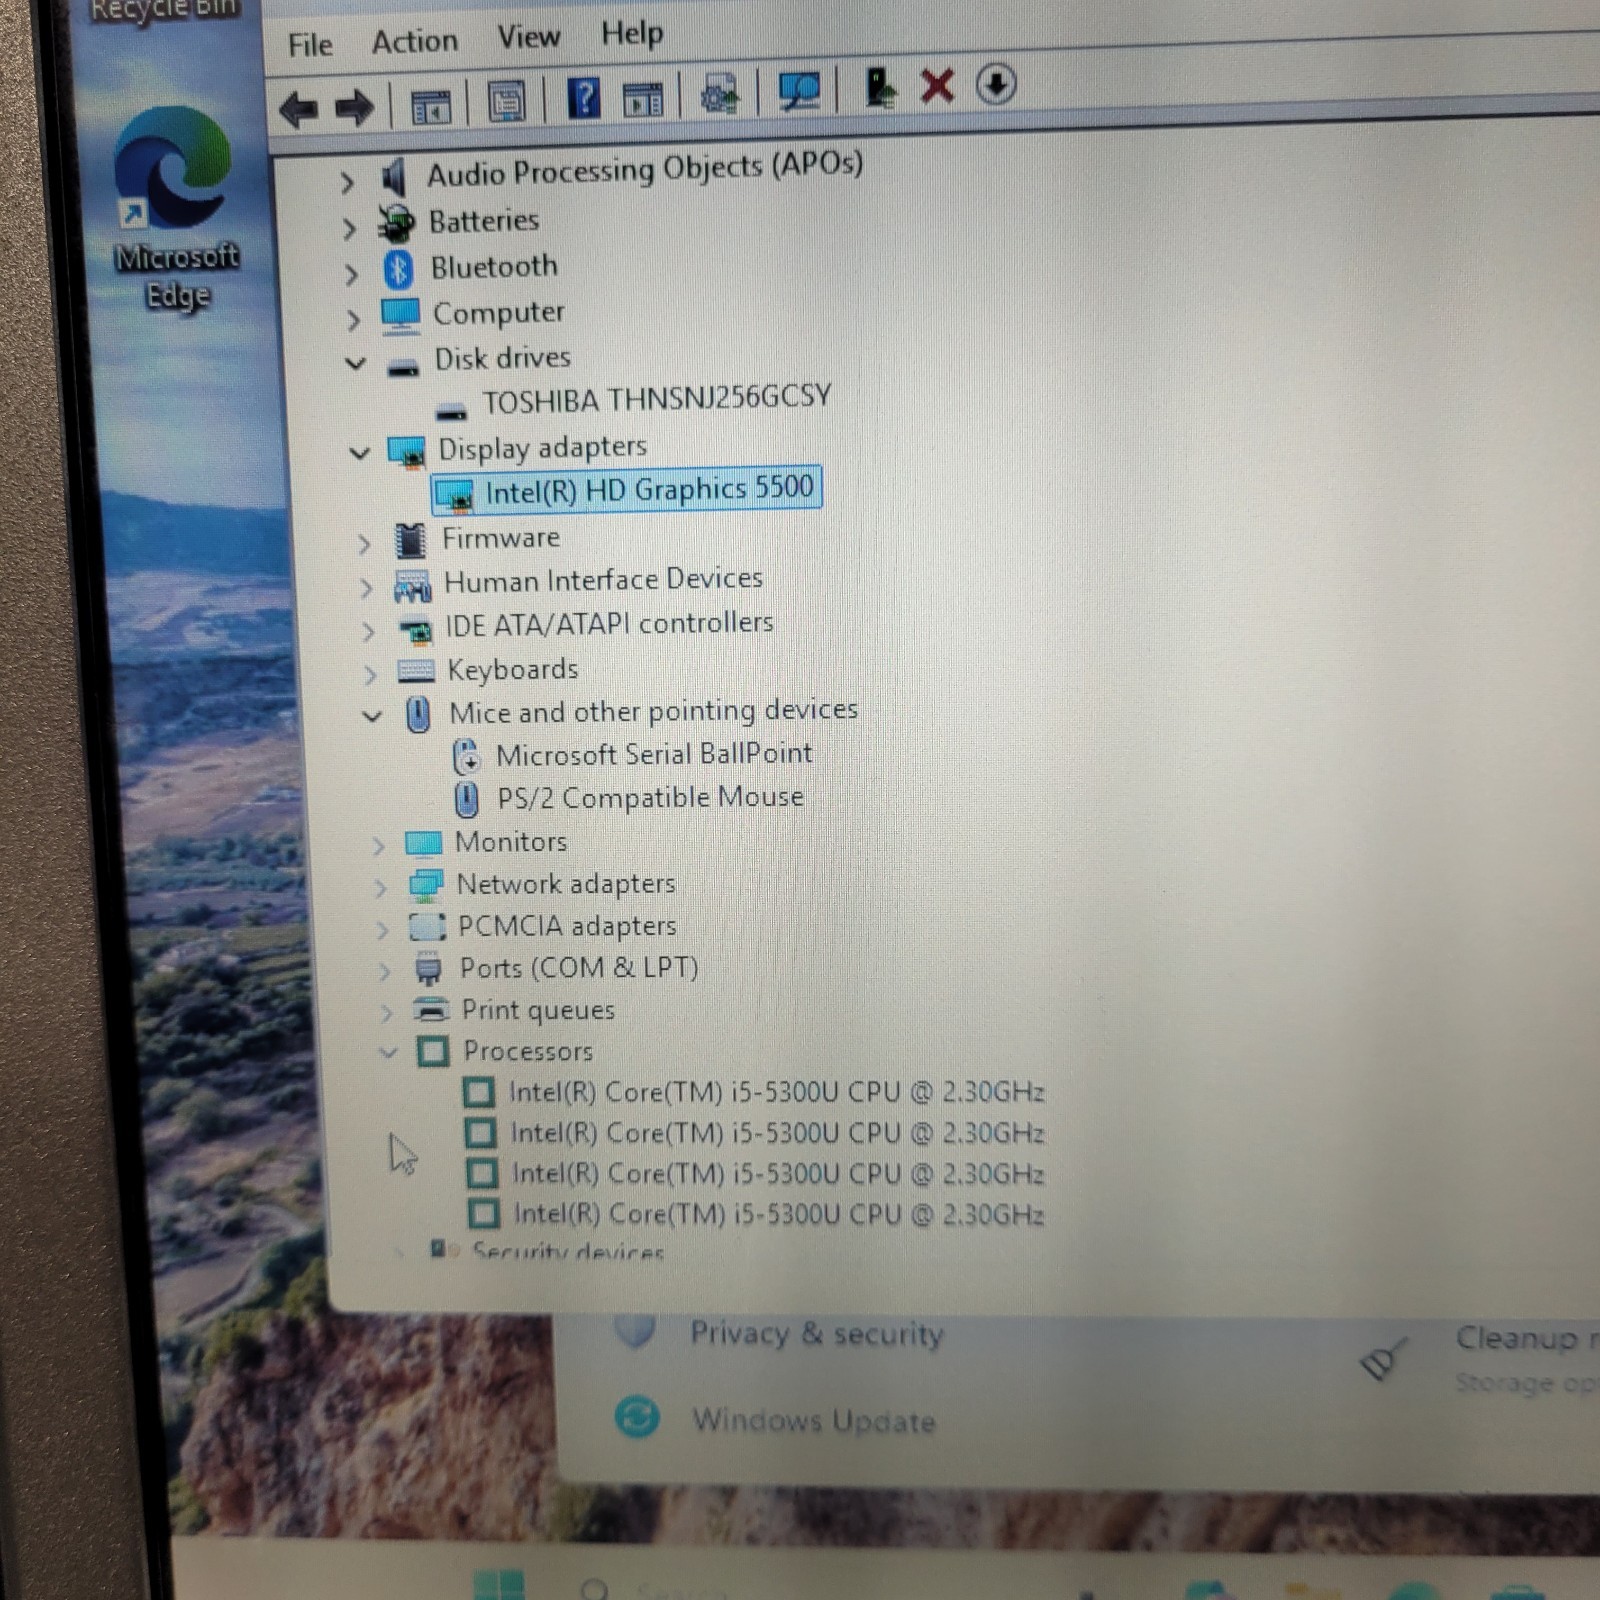1600x1600 pixels.
Task: Open the File menu
Action: click(x=310, y=45)
